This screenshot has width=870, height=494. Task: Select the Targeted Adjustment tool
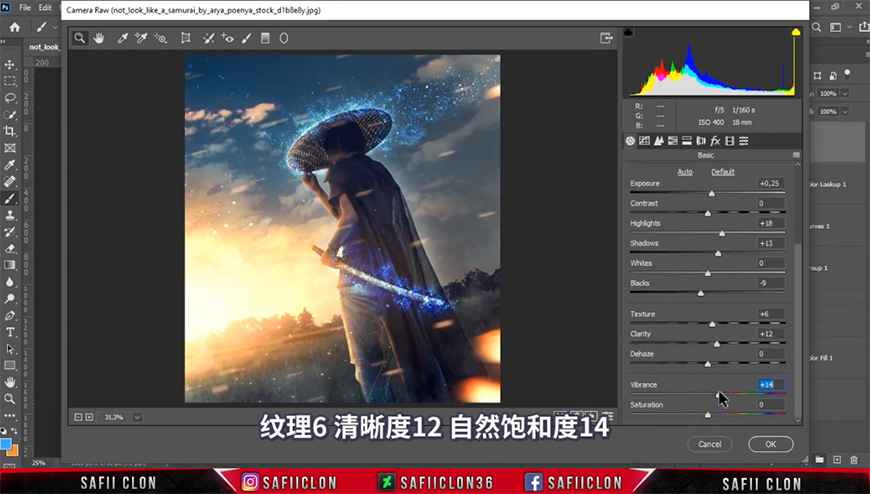click(x=161, y=38)
